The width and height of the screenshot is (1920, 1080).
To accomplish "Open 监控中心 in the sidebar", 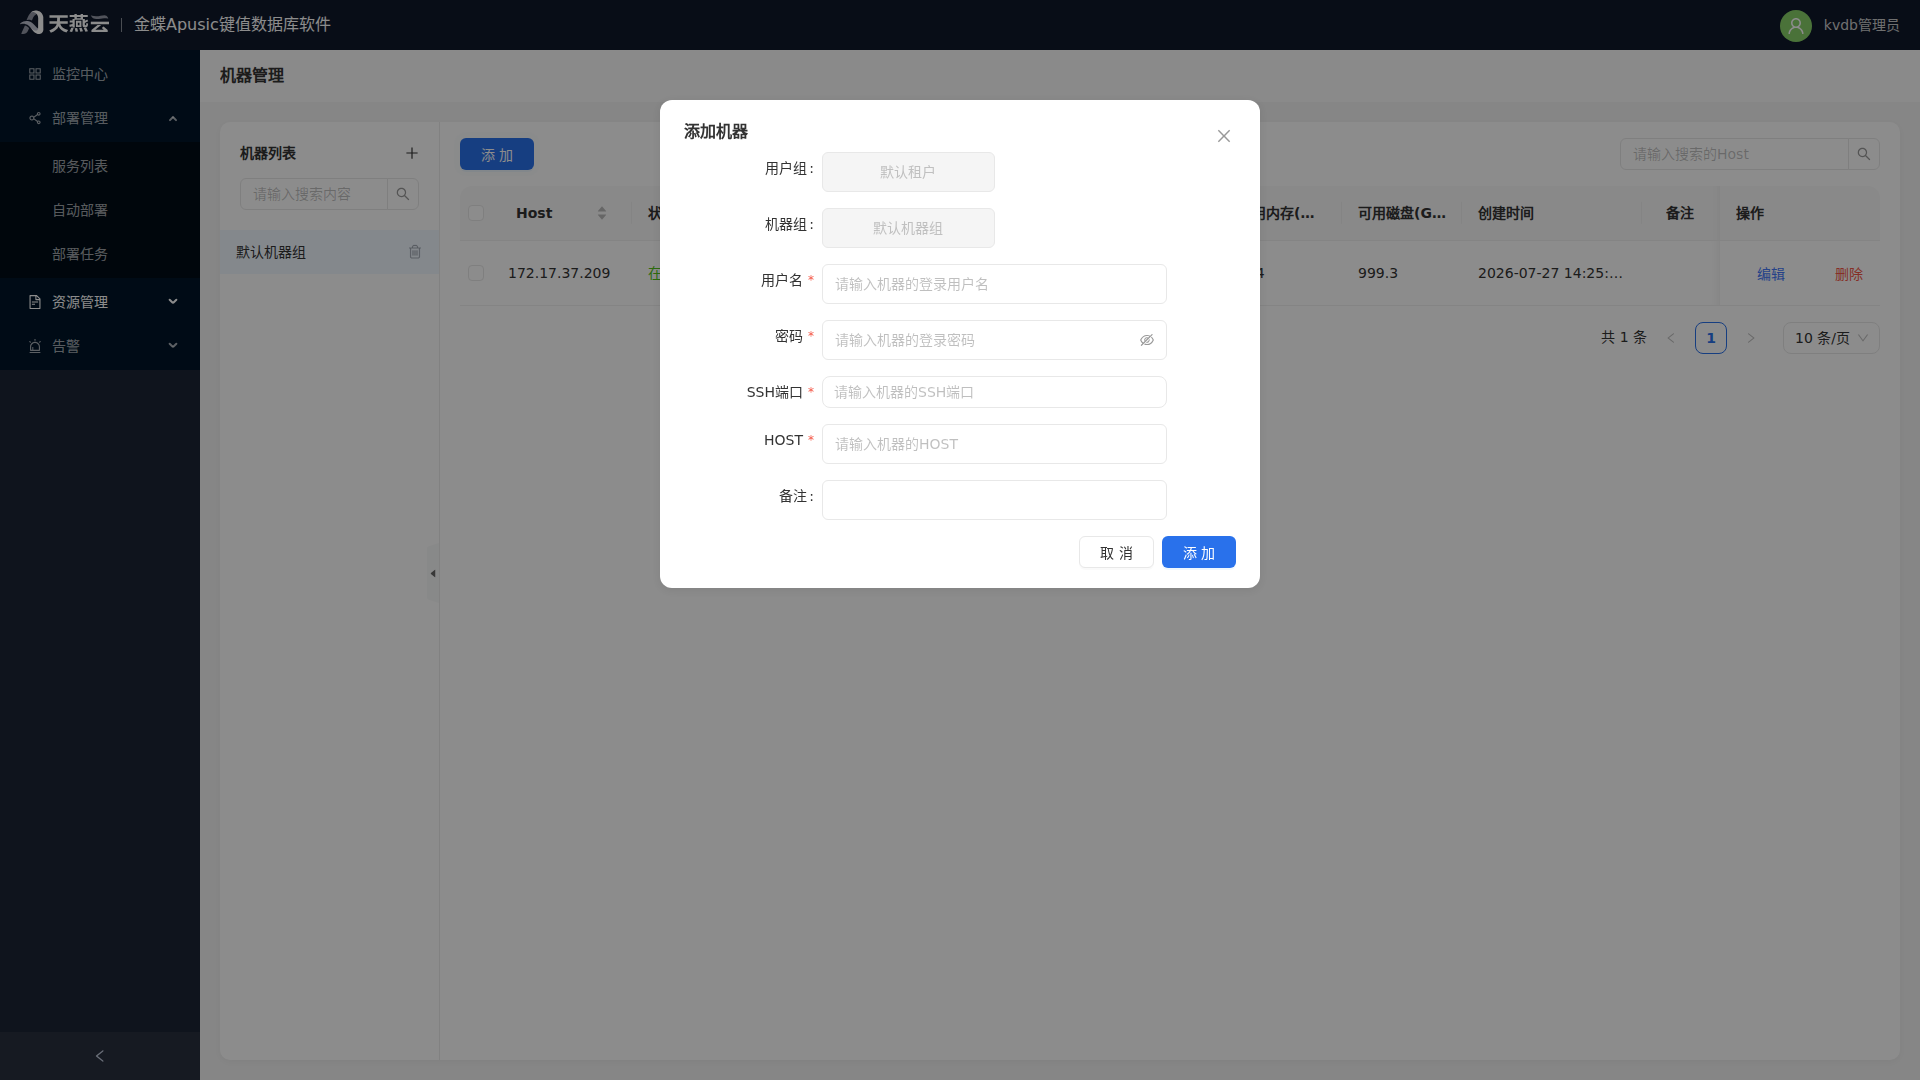I will (100, 74).
